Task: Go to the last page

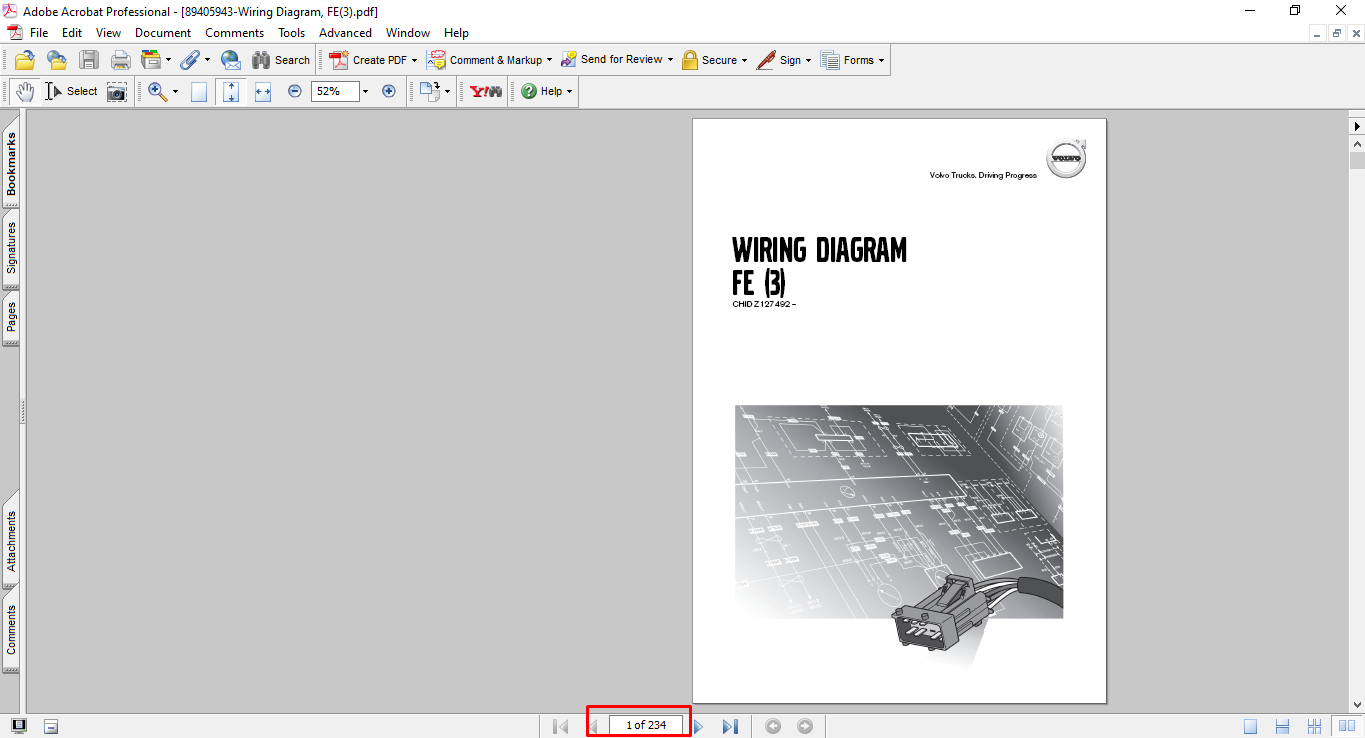Action: 730,726
